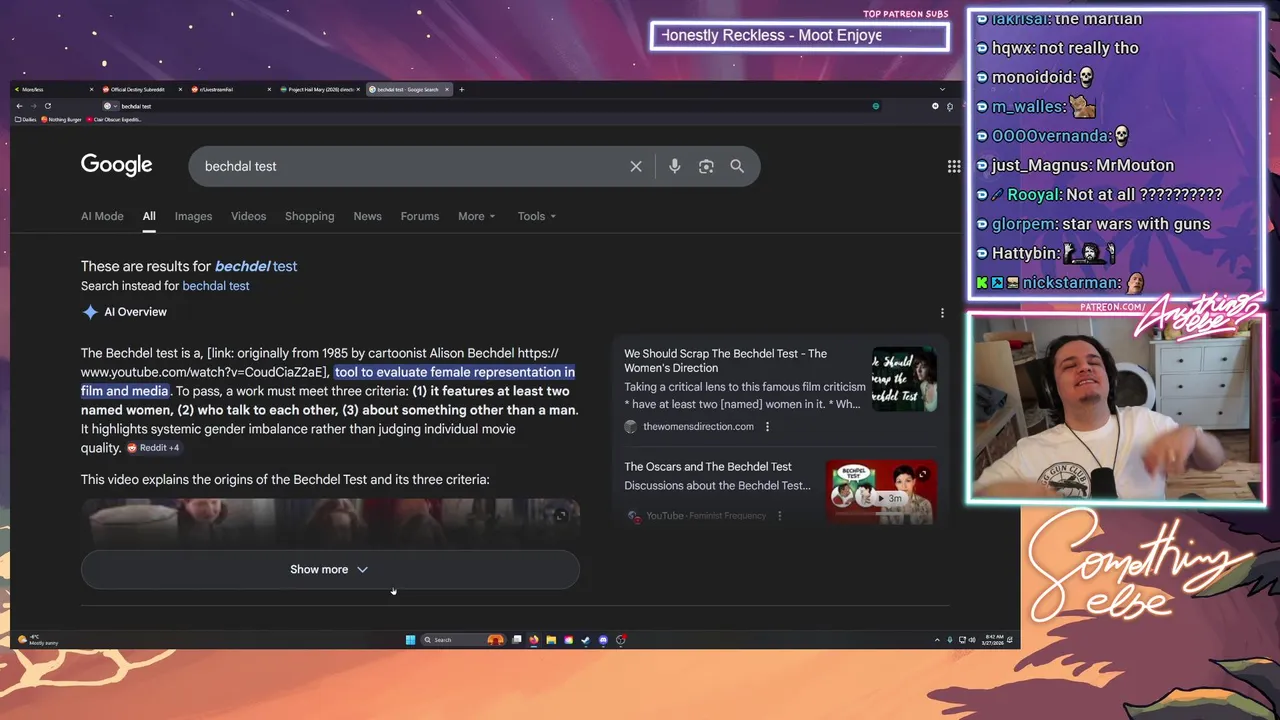
Task: Open Discord from the taskbar
Action: pos(603,640)
